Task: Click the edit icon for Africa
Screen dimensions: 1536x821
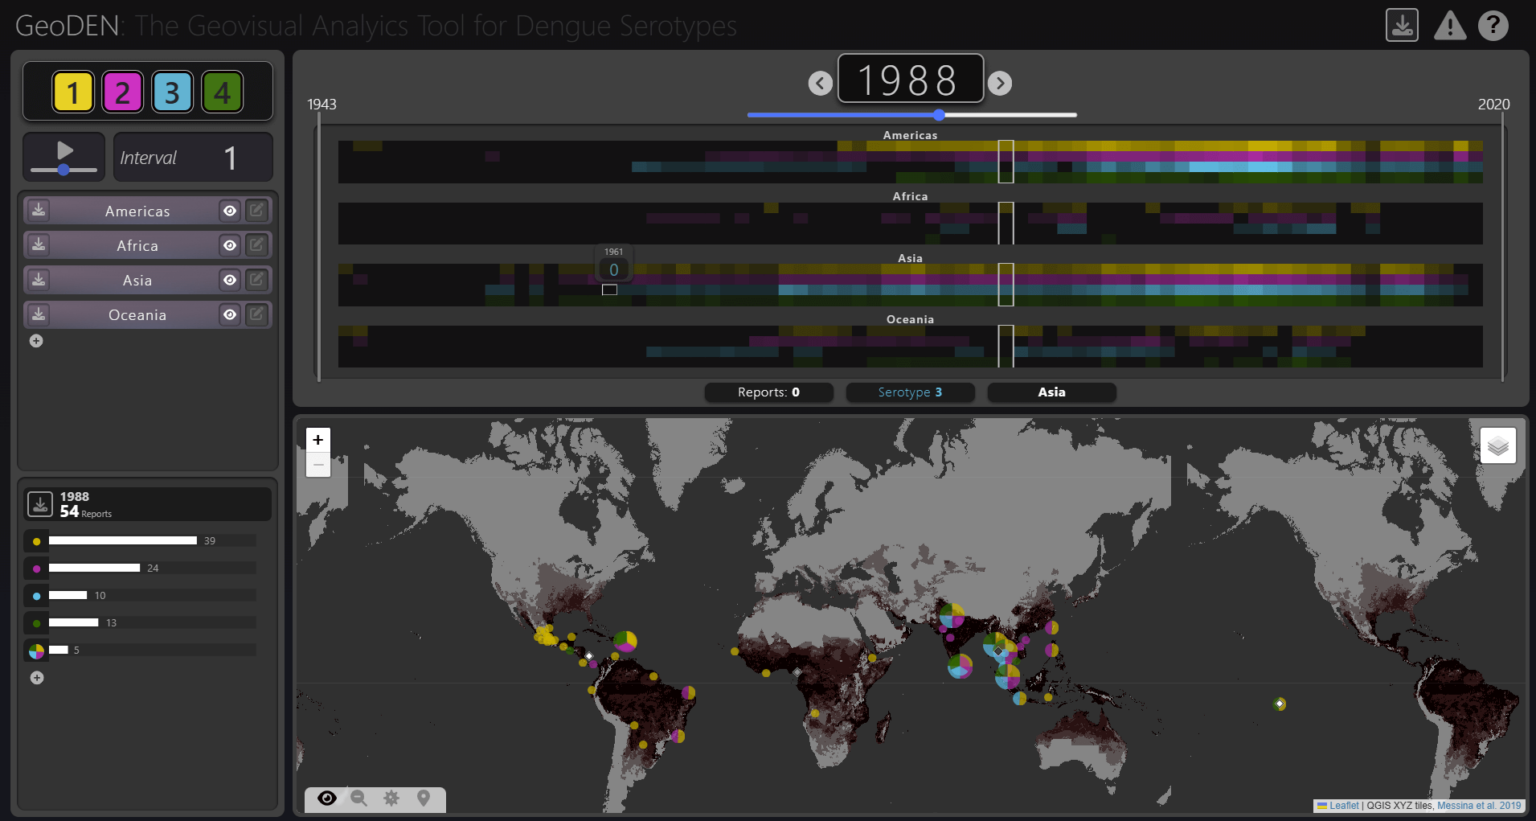Action: point(257,245)
